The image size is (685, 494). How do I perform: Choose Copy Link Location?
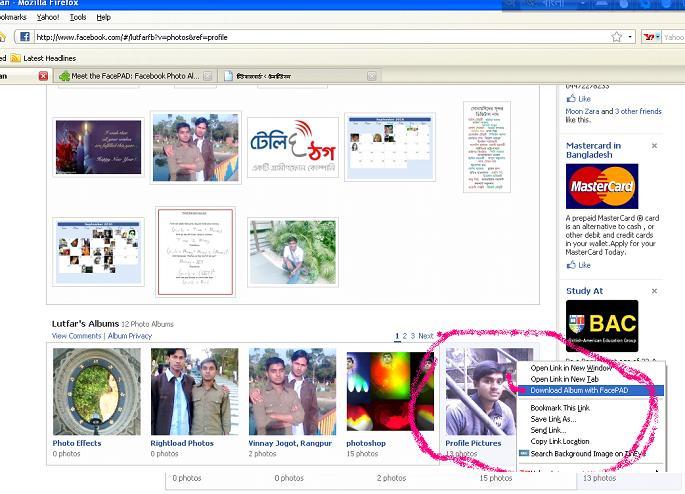(x=591, y=441)
